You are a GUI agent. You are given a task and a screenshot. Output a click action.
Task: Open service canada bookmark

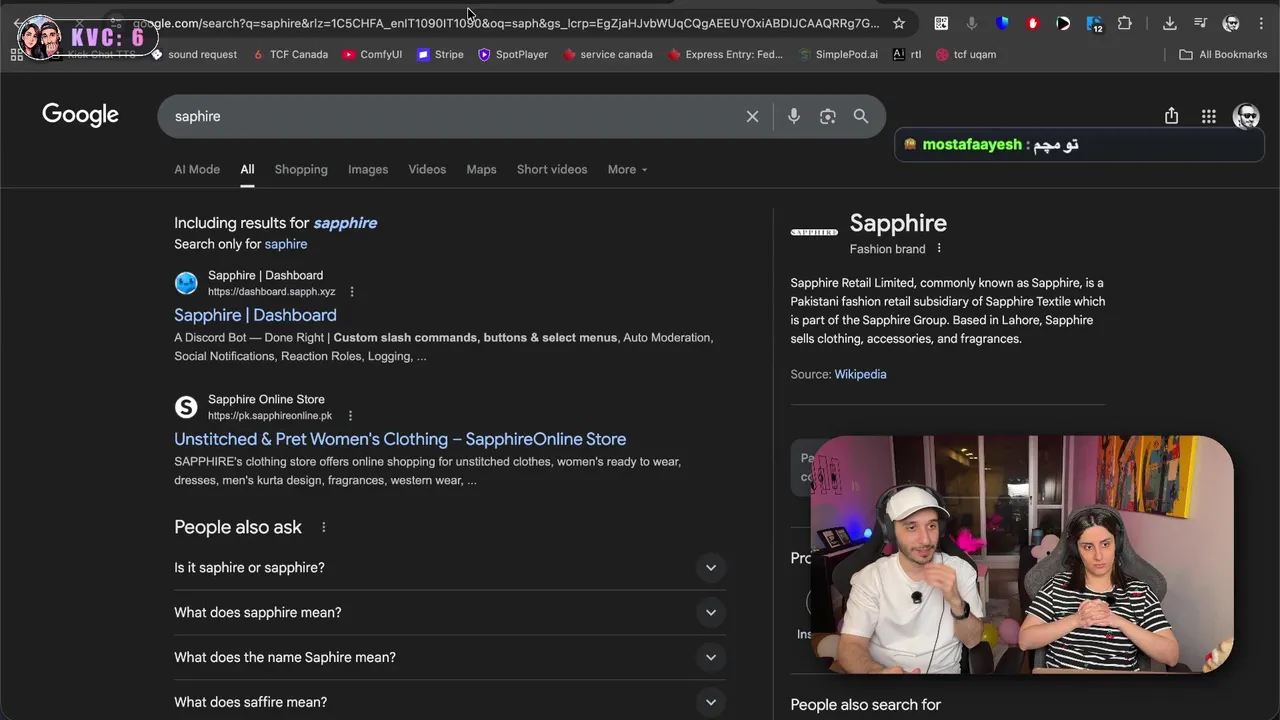click(x=608, y=54)
